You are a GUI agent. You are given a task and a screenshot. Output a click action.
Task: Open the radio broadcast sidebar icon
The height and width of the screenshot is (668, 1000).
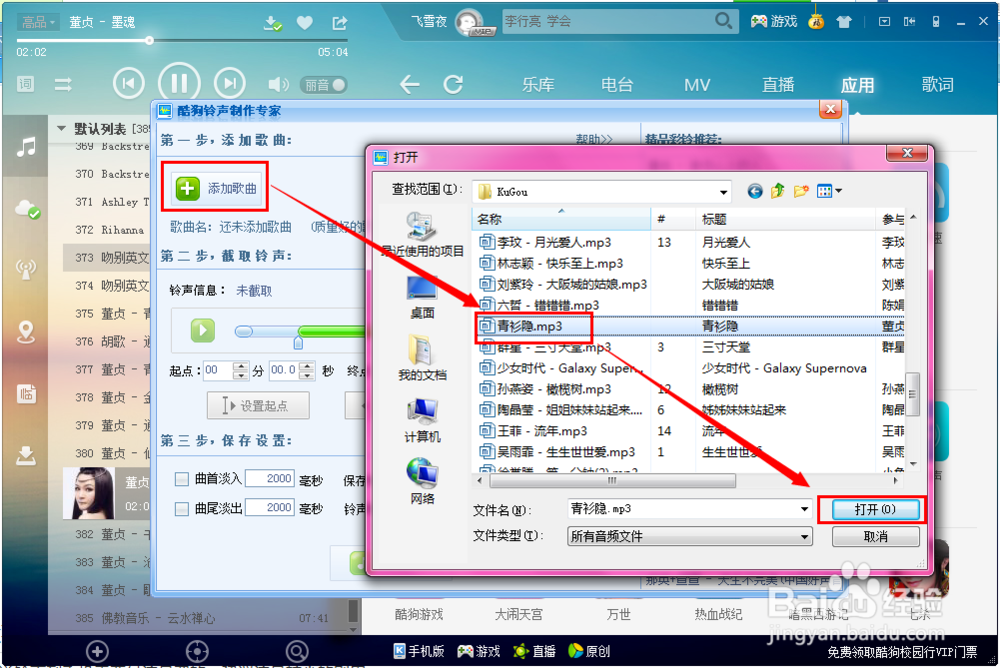26,269
